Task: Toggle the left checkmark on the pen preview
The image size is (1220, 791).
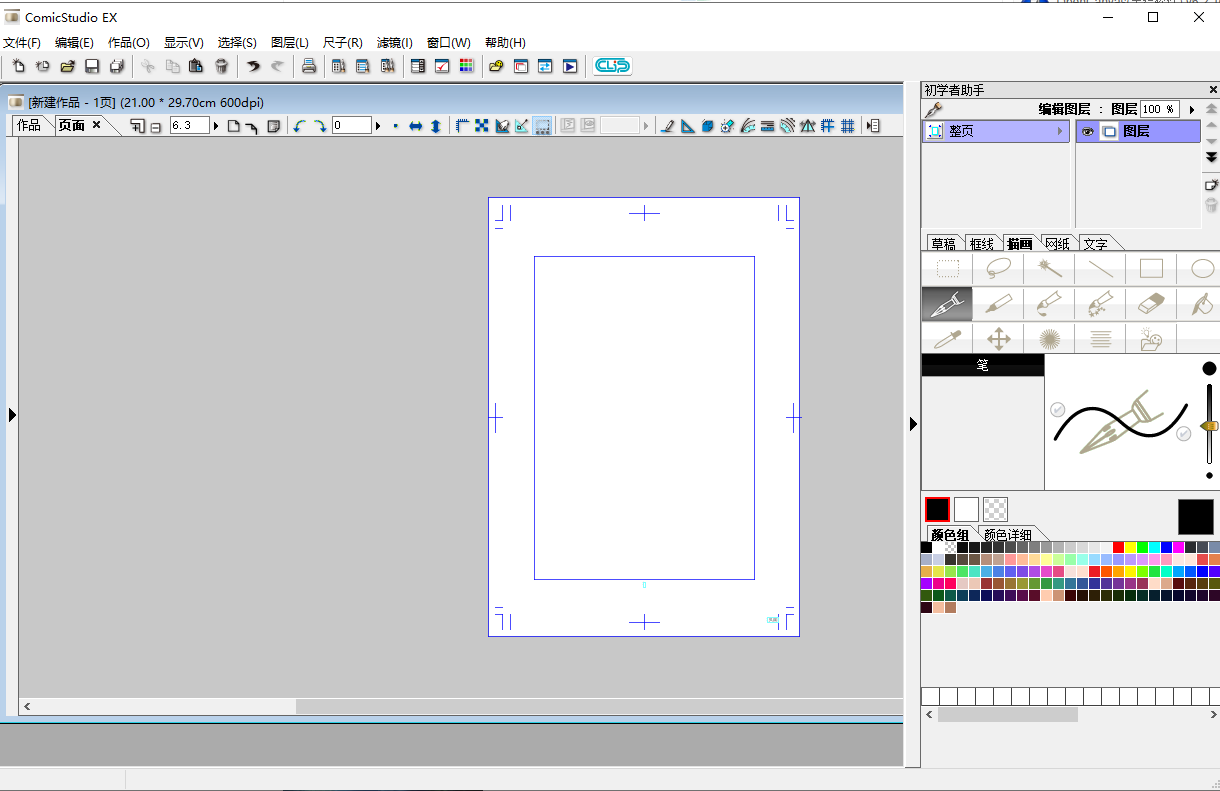Action: tap(1057, 409)
